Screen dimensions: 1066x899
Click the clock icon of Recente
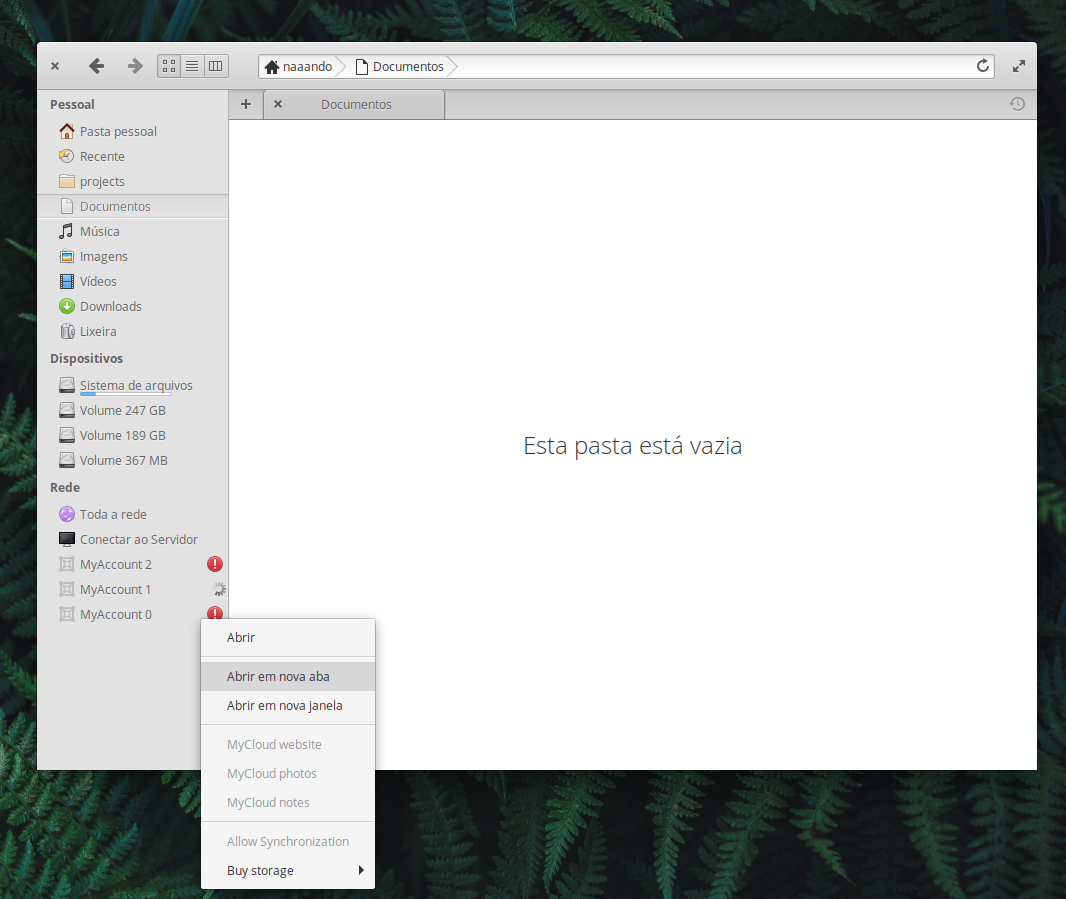[66, 156]
